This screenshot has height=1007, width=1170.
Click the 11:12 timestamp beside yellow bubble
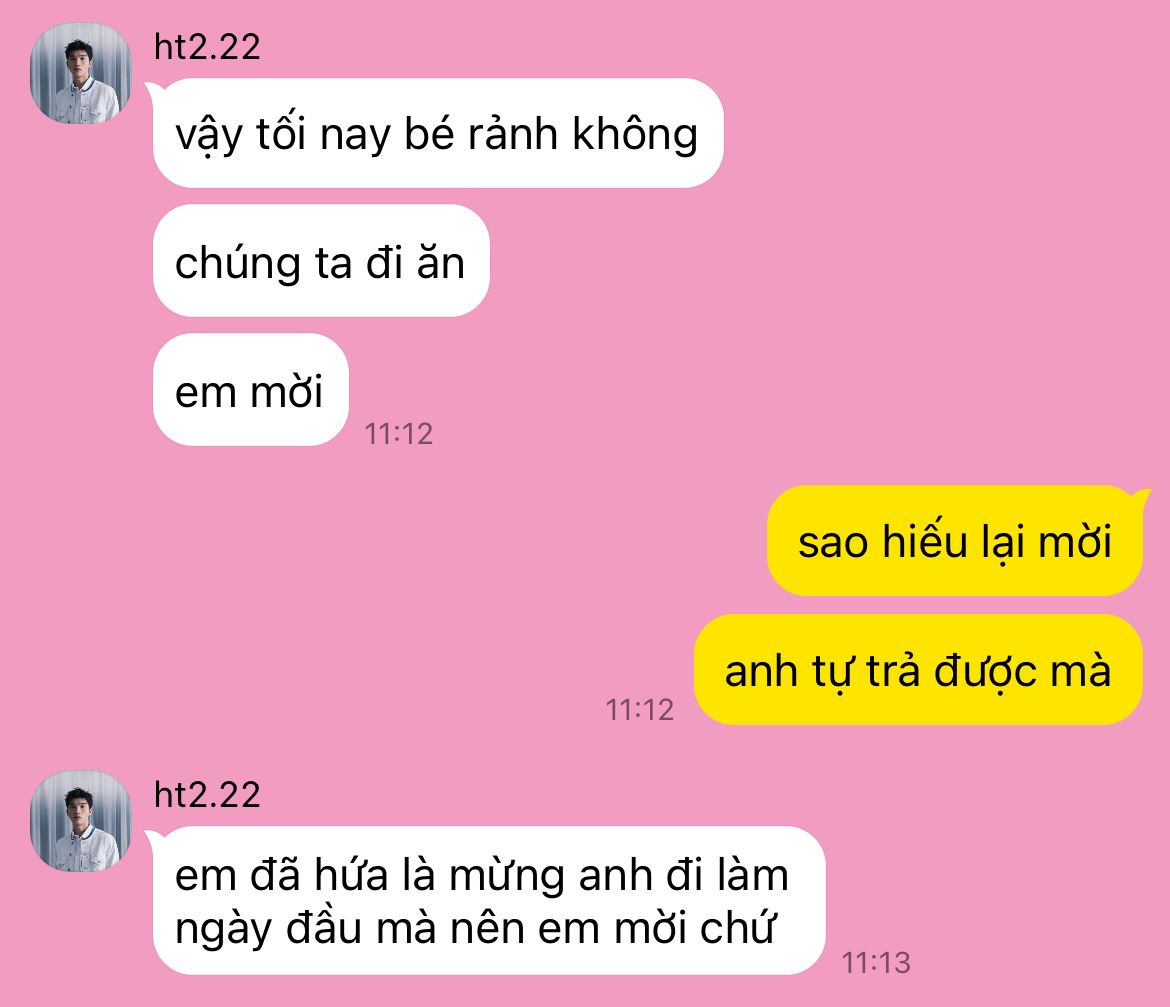[x=639, y=710]
